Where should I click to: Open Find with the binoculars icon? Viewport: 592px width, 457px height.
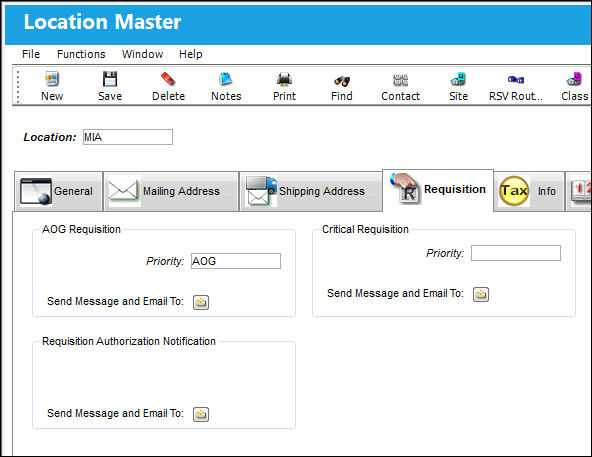tap(342, 86)
